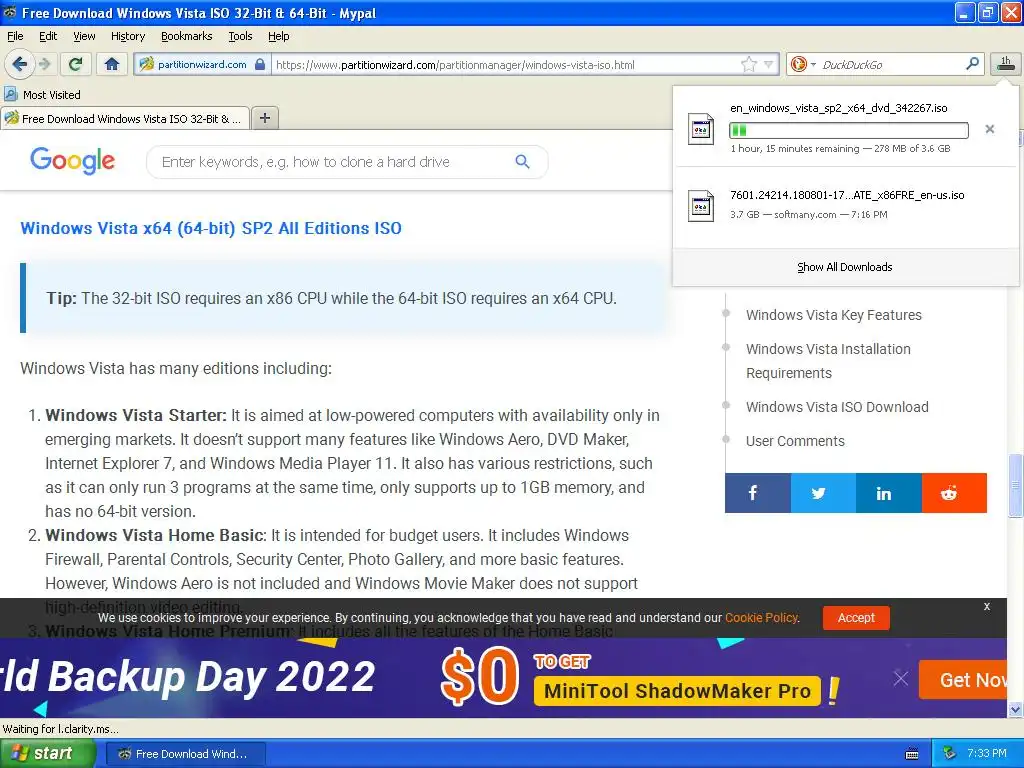
Task: Accept the cookie notice
Action: point(856,618)
